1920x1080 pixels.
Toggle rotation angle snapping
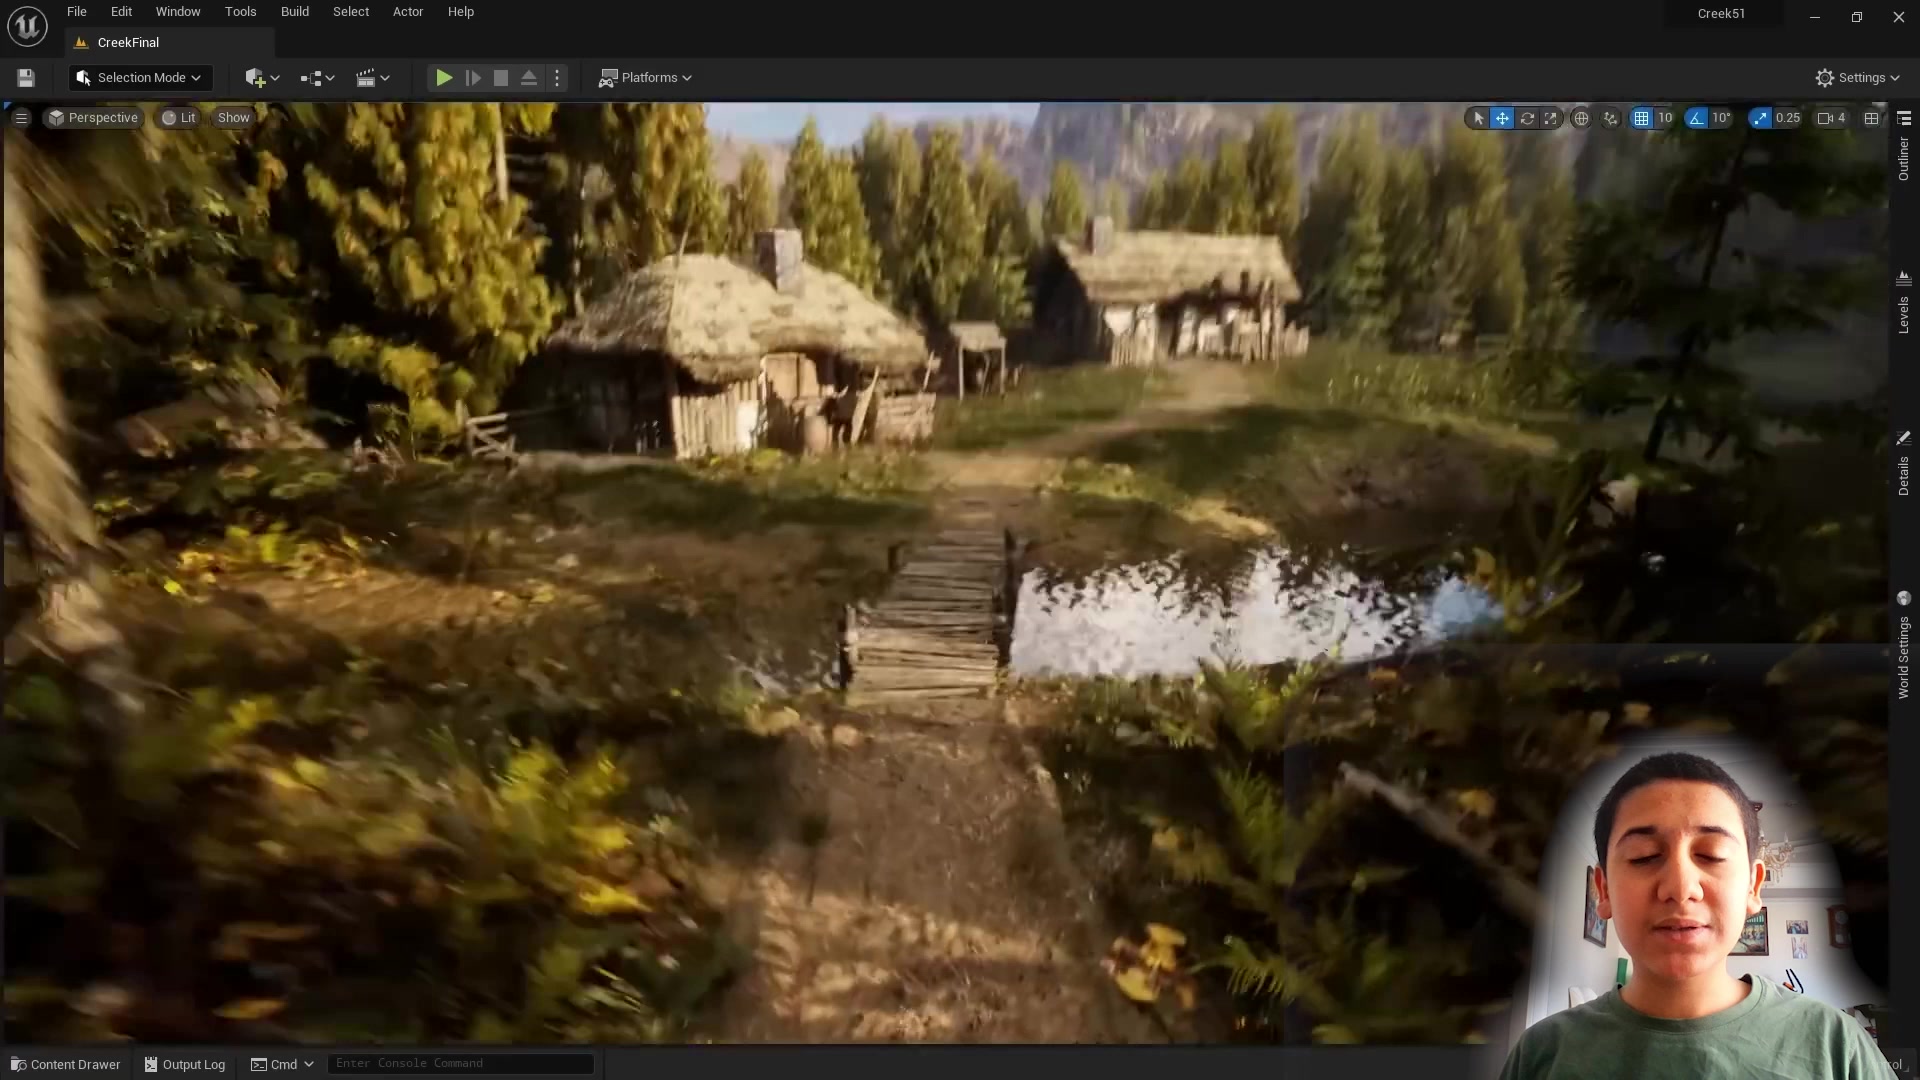(1696, 118)
